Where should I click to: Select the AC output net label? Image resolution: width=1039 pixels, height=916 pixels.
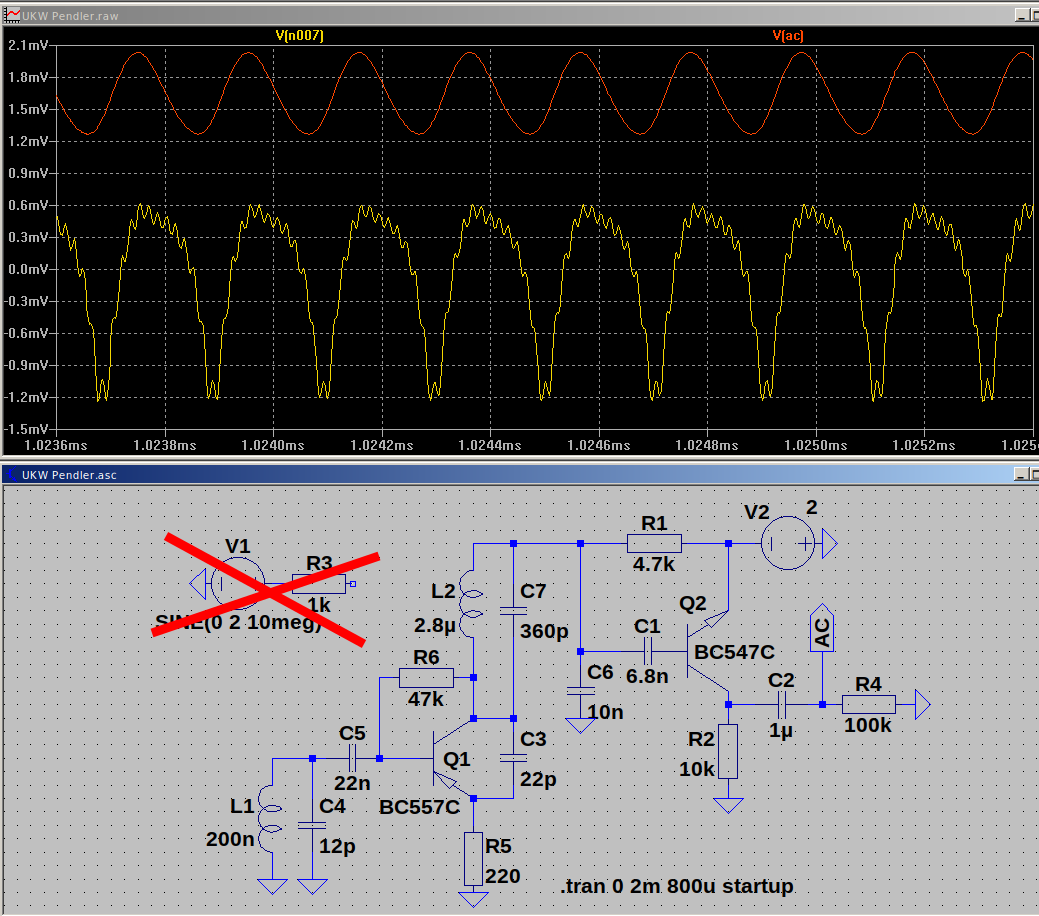coord(822,632)
